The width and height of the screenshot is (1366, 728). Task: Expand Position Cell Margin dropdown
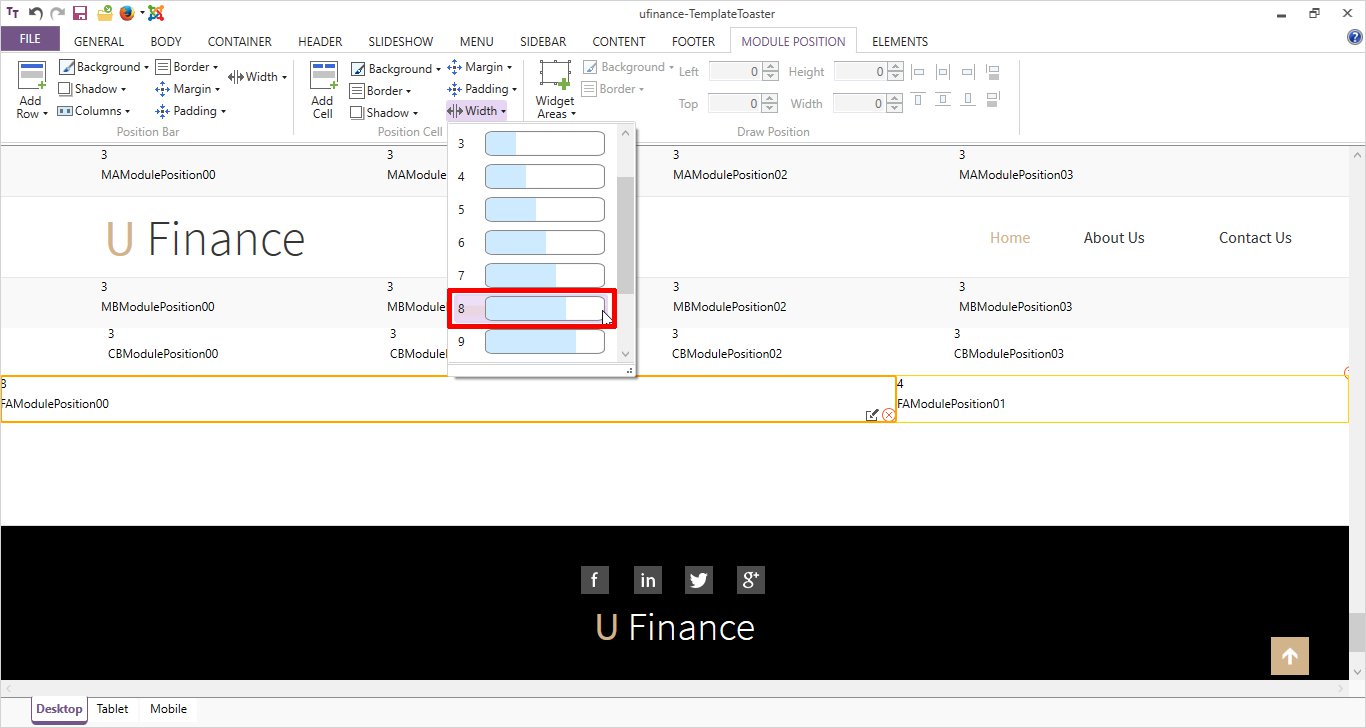point(478,67)
